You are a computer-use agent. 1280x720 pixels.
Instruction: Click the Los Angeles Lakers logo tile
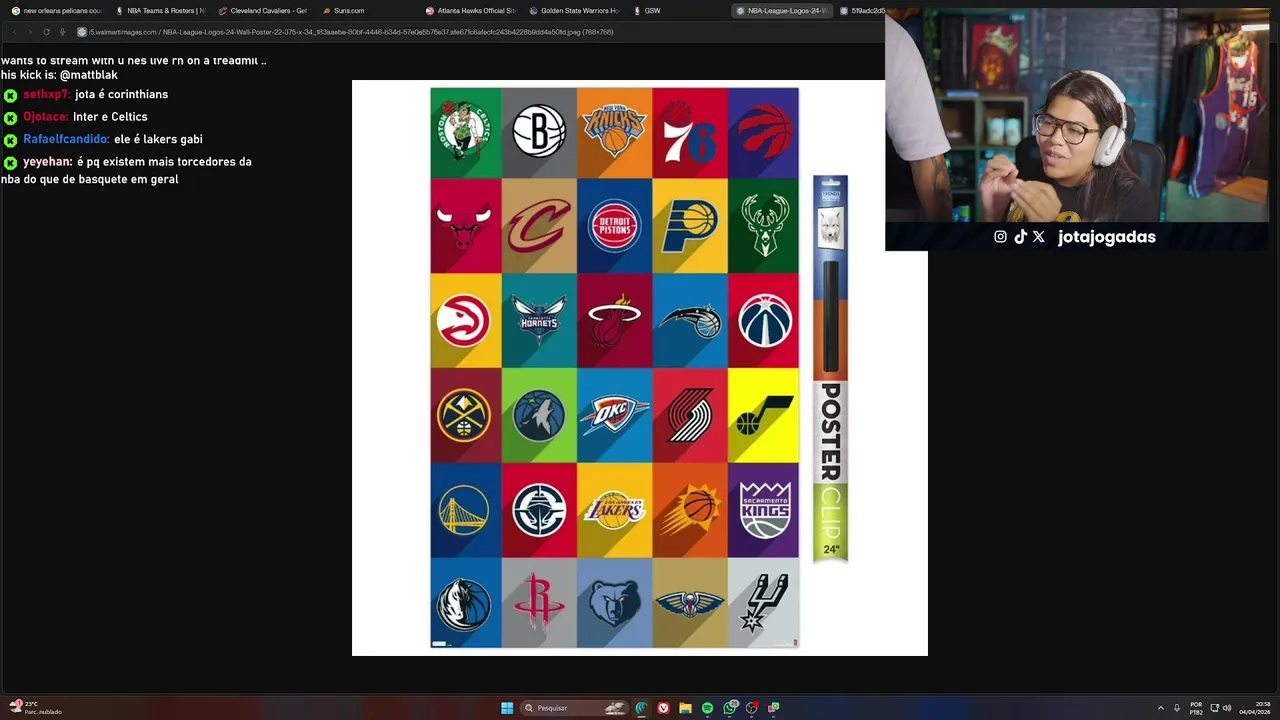tap(615, 510)
